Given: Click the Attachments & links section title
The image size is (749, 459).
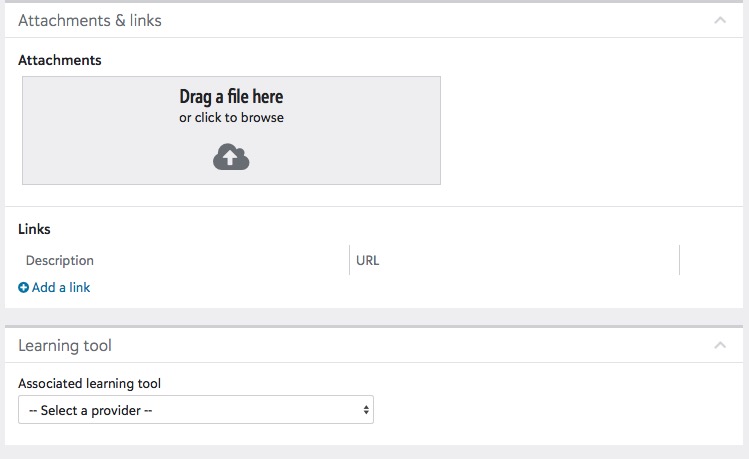Looking at the screenshot, I should (90, 21).
